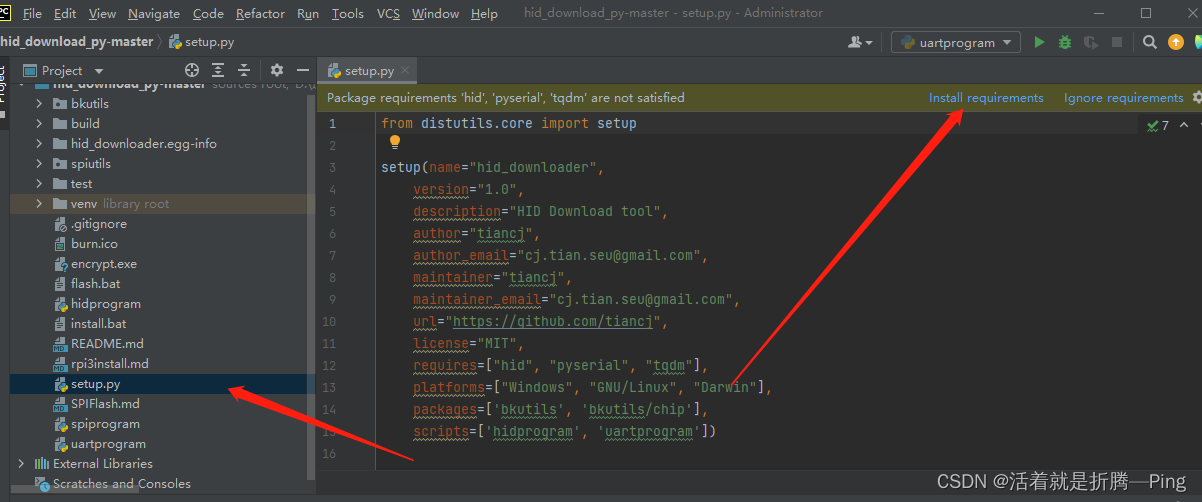This screenshot has height=502, width=1202.
Task: Expand all in Project panel
Action: pyautogui.click(x=218, y=70)
